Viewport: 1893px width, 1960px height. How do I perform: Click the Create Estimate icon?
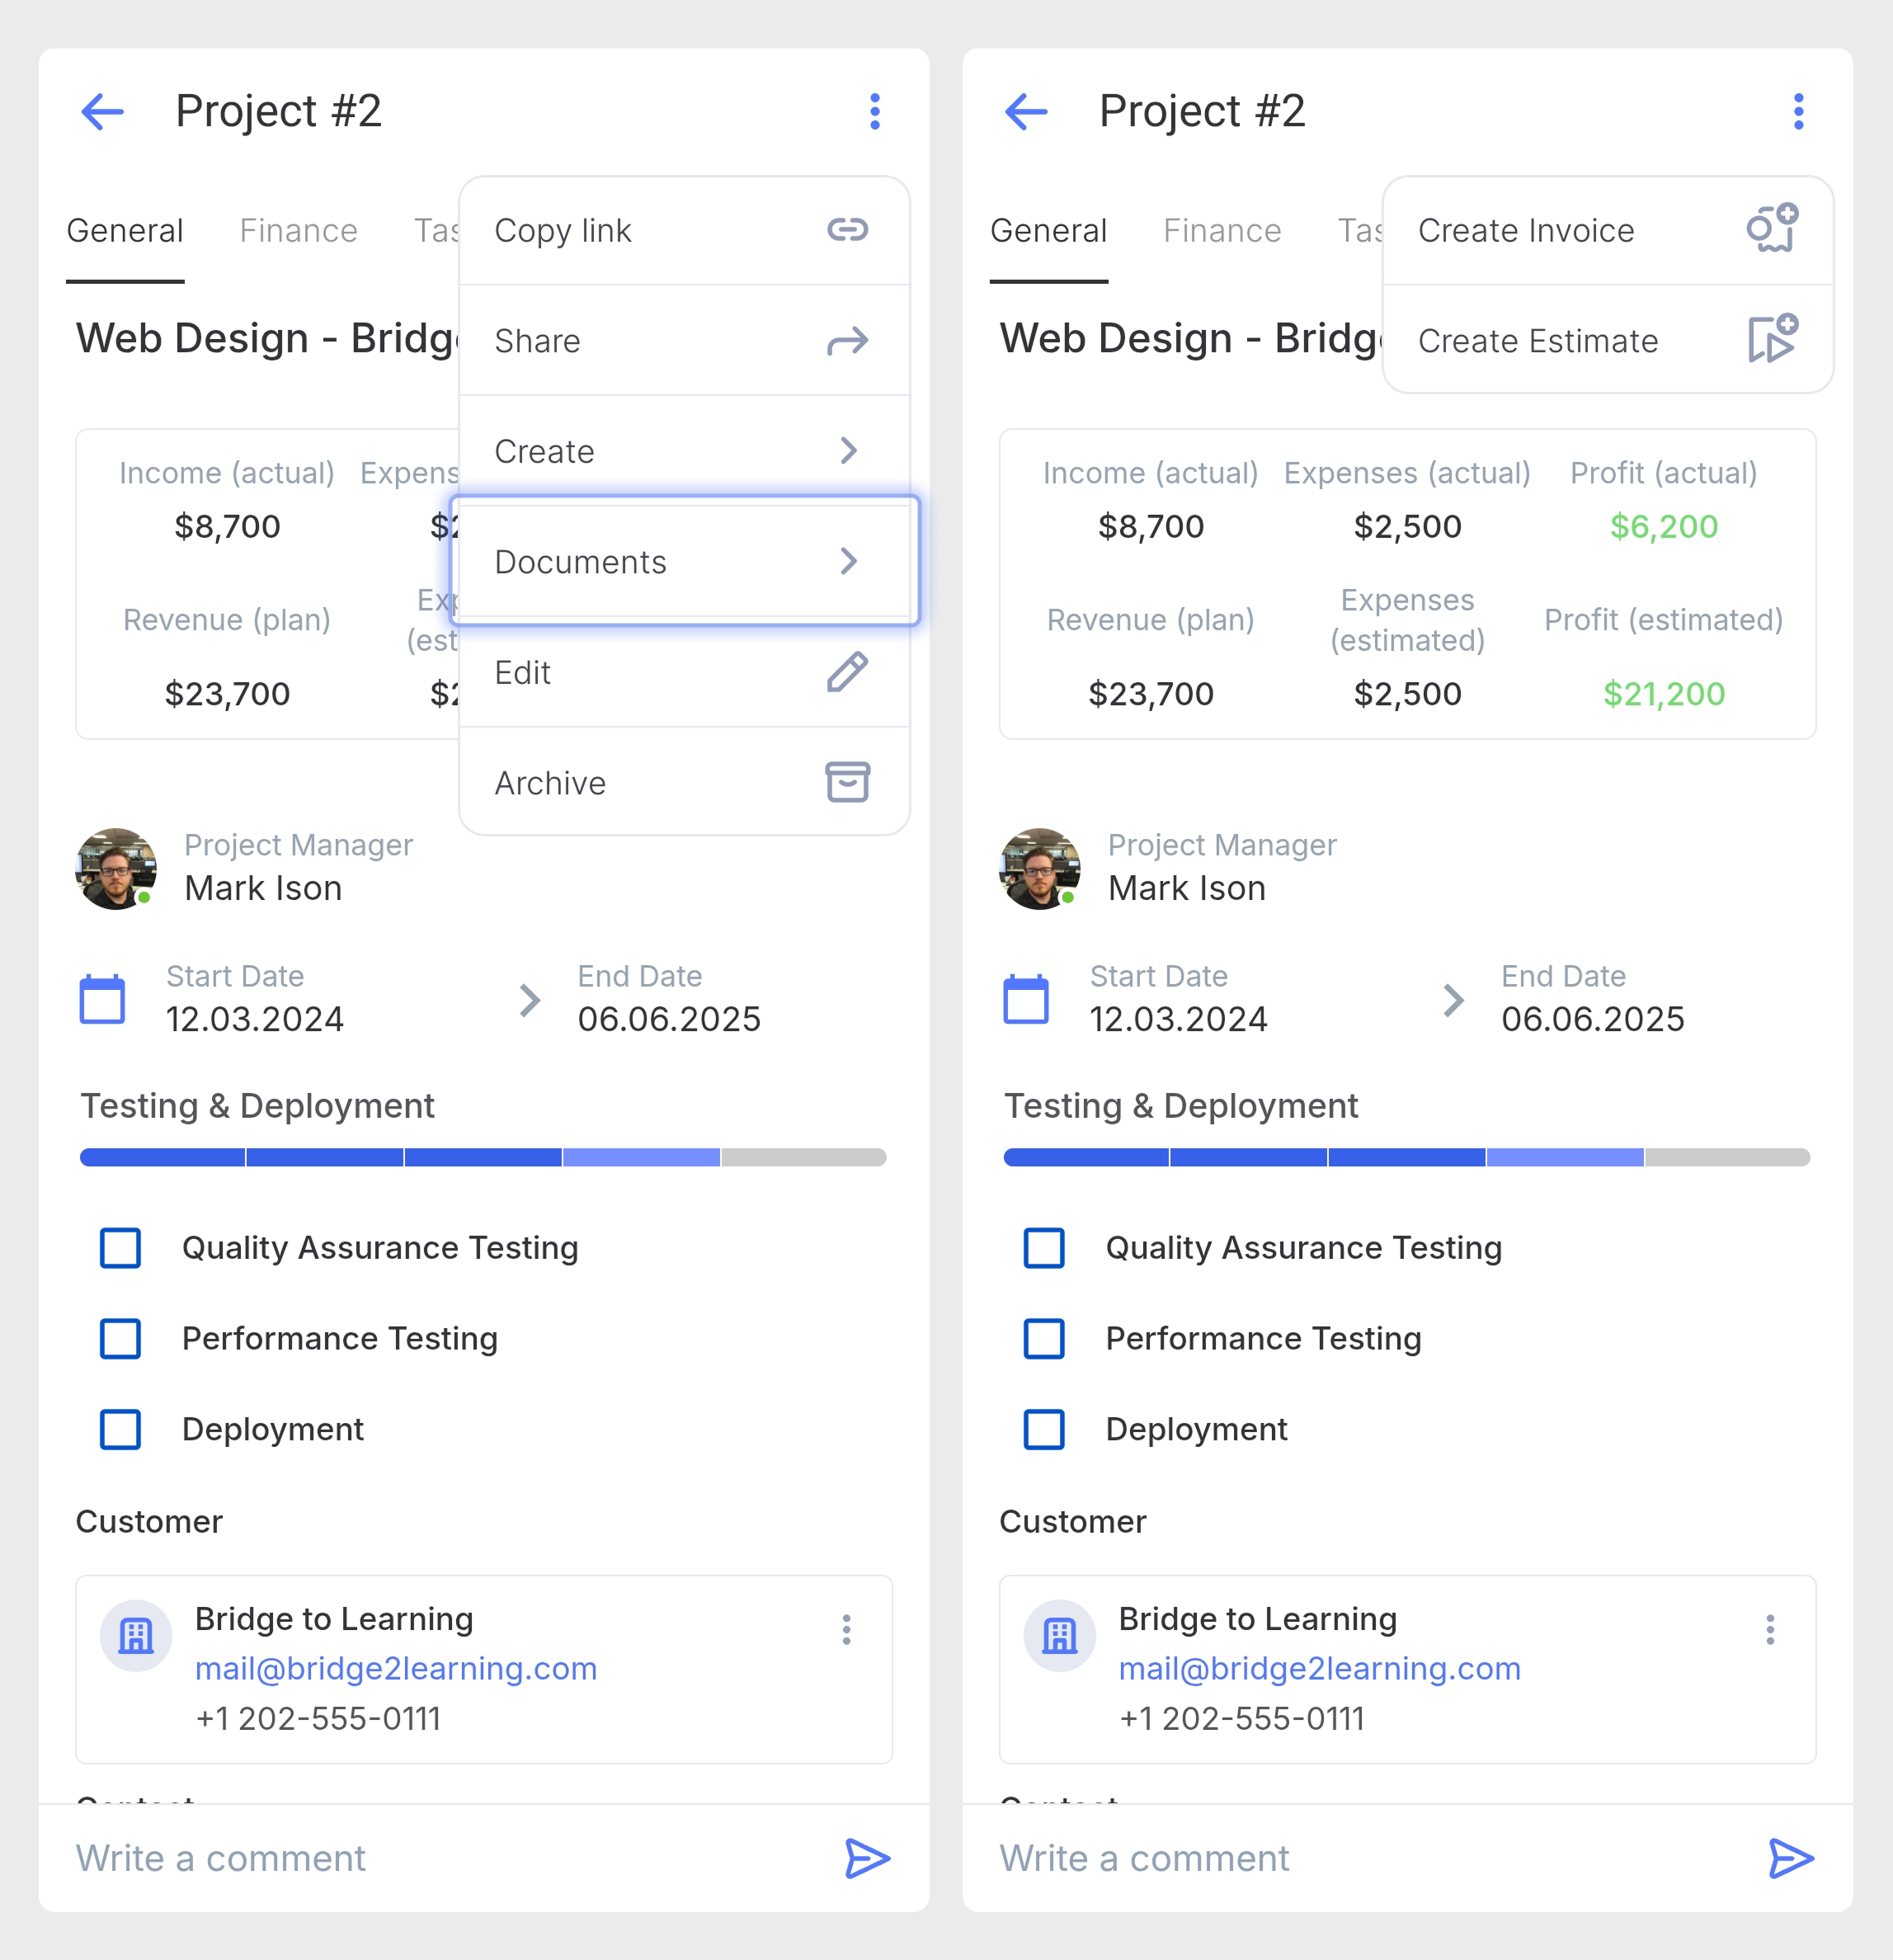coord(1771,339)
